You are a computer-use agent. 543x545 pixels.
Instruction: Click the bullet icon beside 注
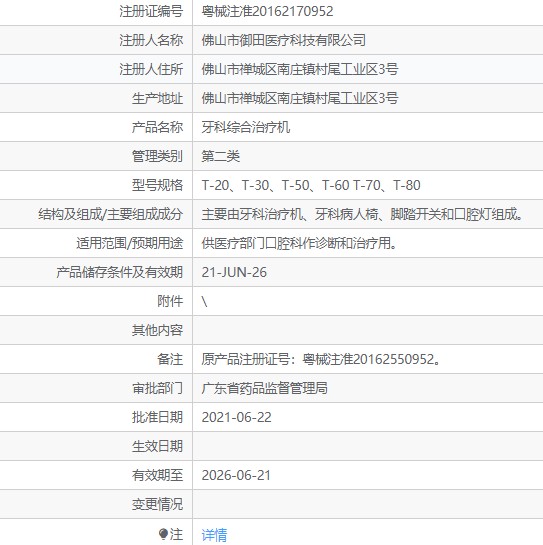[x=163, y=534]
